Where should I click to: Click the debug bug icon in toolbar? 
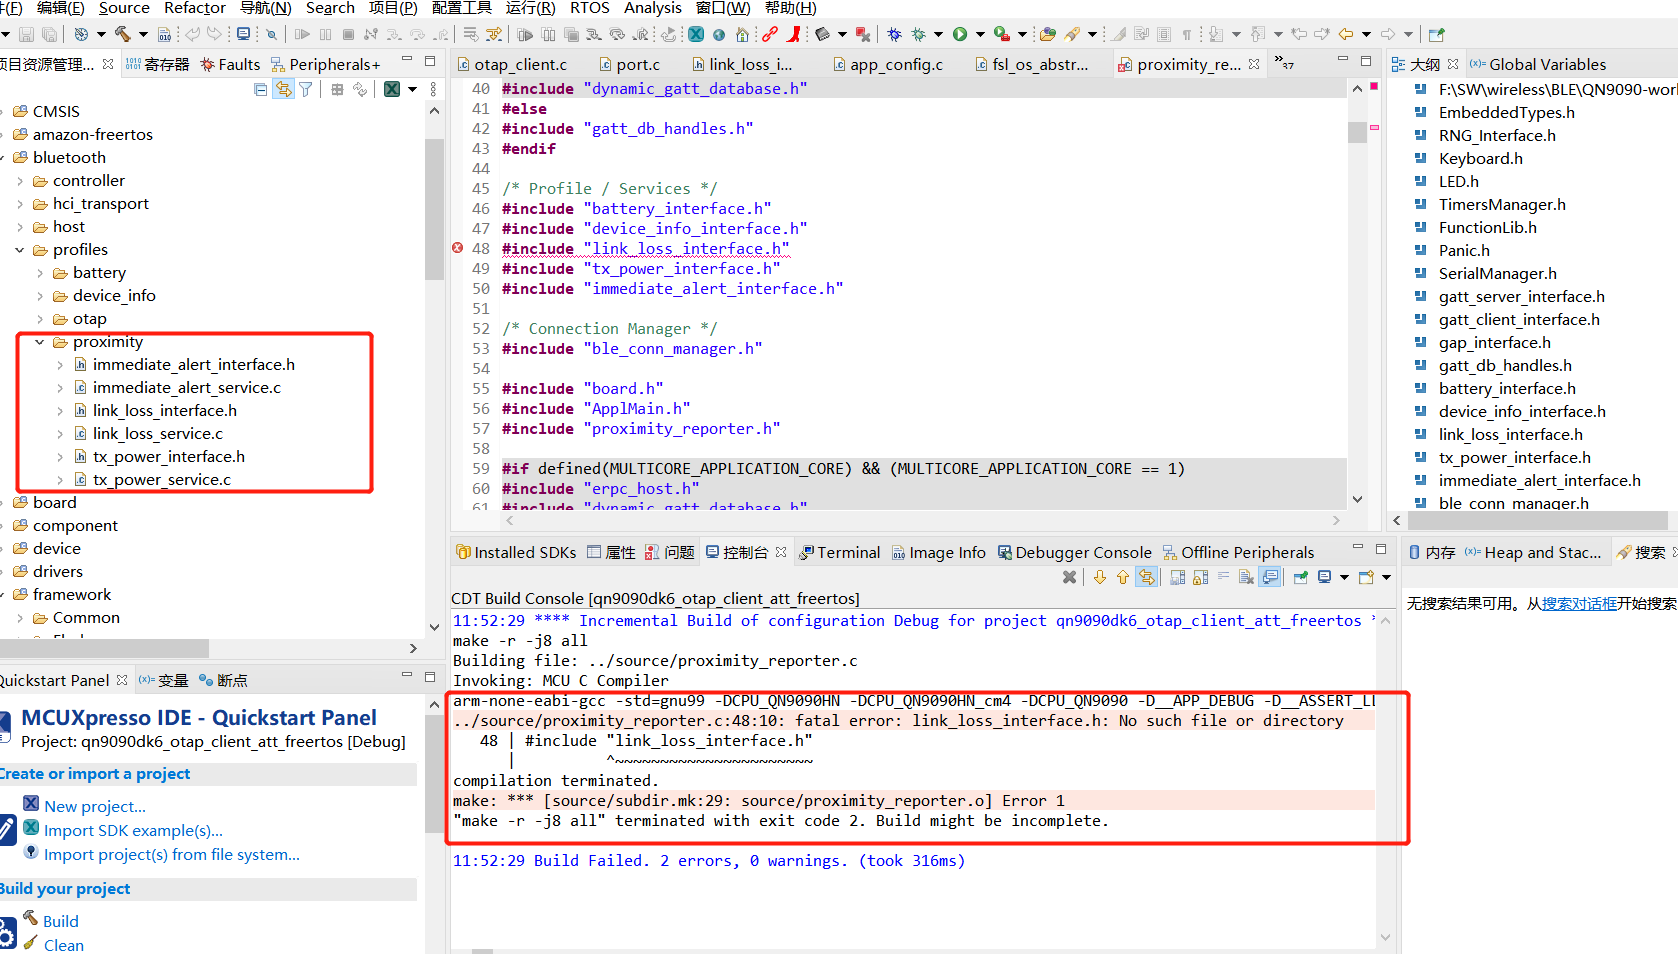894,34
